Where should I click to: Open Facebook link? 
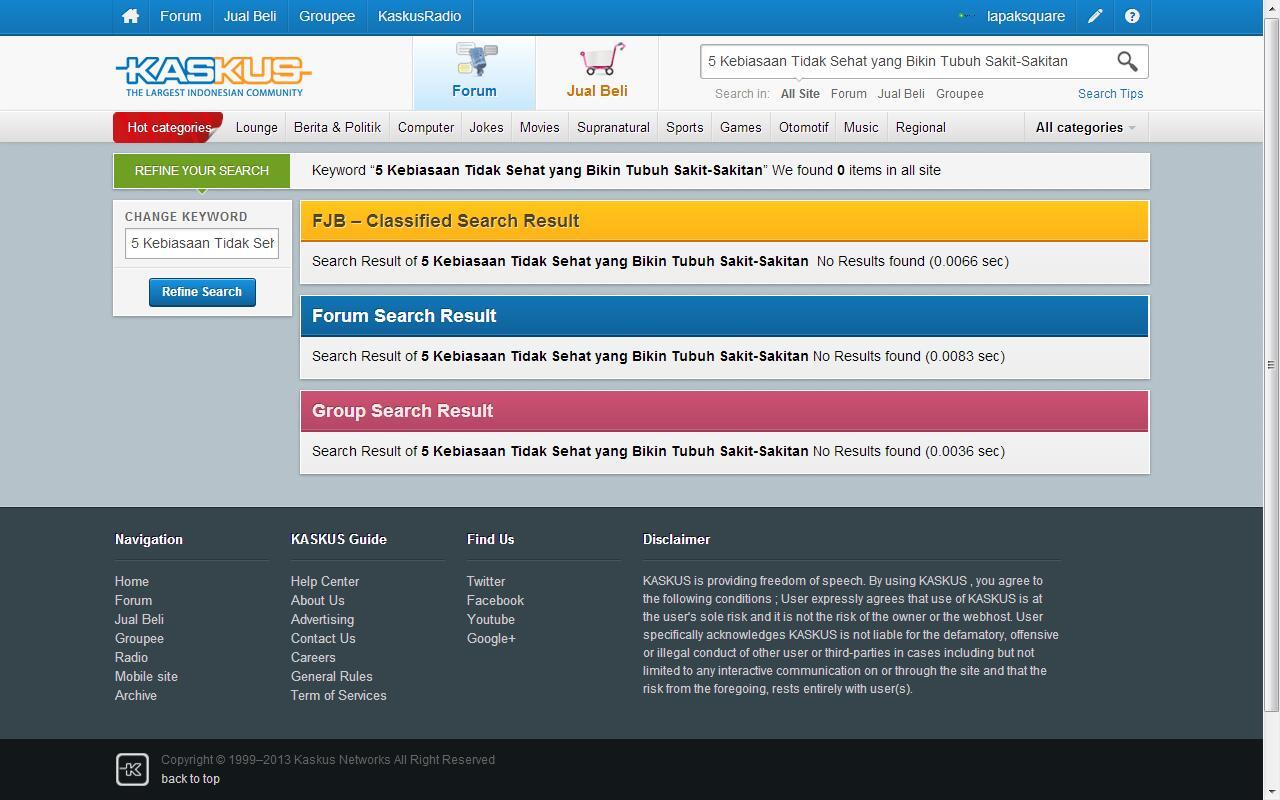point(496,600)
